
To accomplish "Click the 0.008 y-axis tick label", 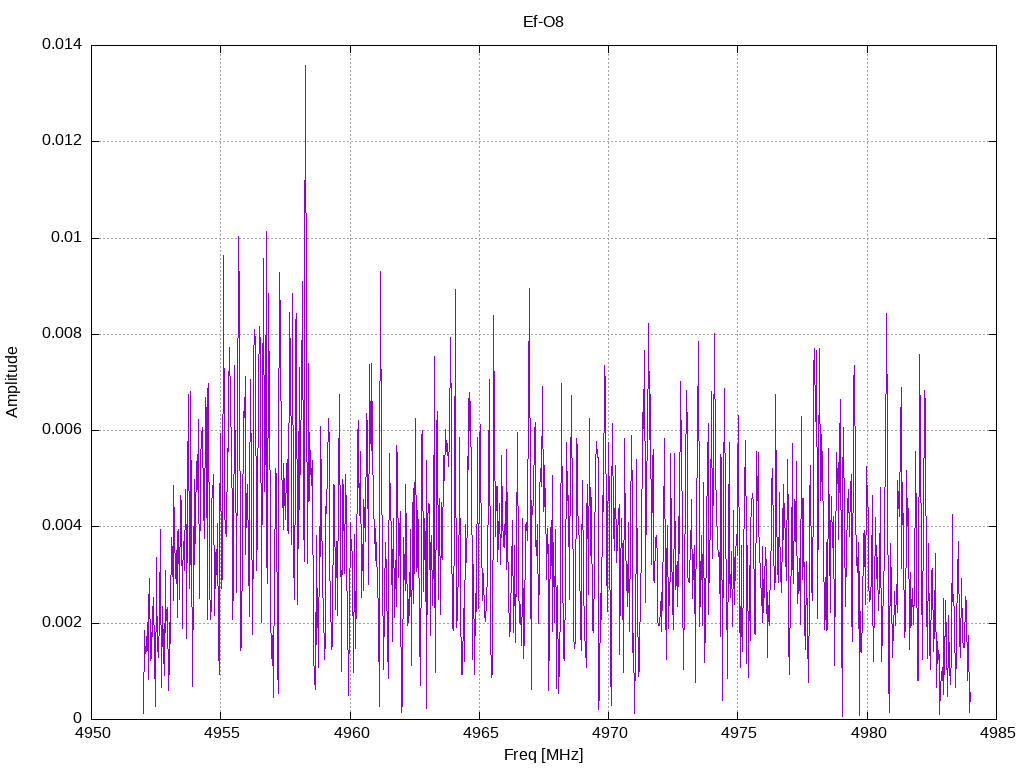I will (x=62, y=334).
